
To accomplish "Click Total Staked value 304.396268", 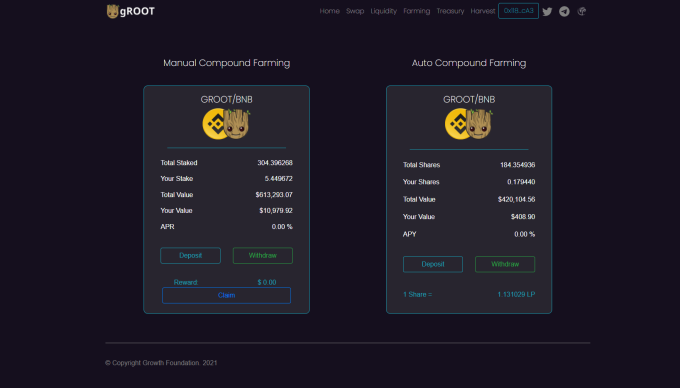I will [275, 163].
